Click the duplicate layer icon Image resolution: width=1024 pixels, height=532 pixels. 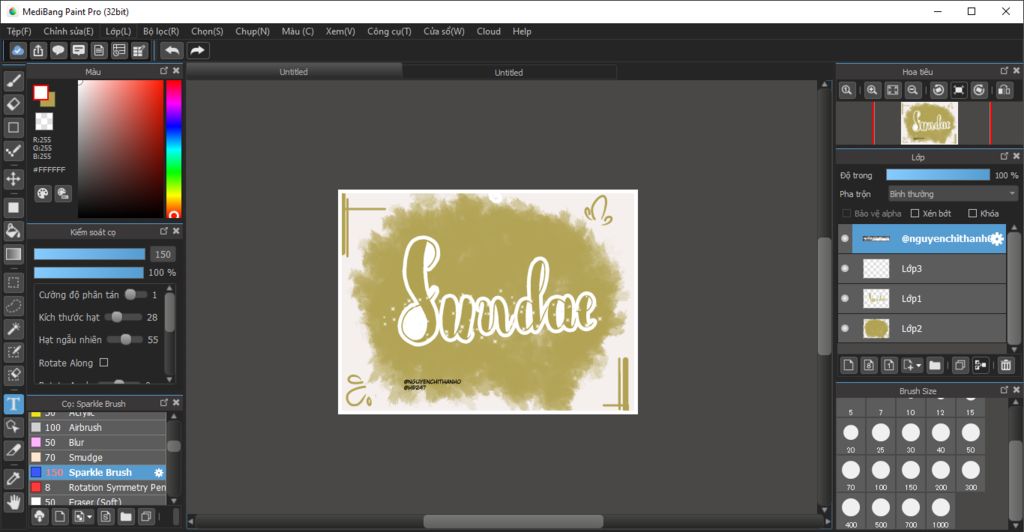click(x=960, y=366)
